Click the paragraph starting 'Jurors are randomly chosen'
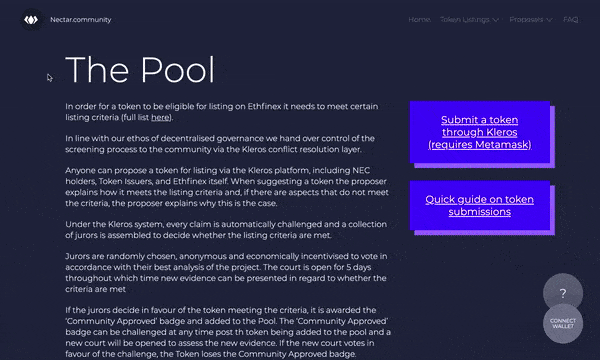Image resolution: width=600 pixels, height=360 pixels. (226, 272)
